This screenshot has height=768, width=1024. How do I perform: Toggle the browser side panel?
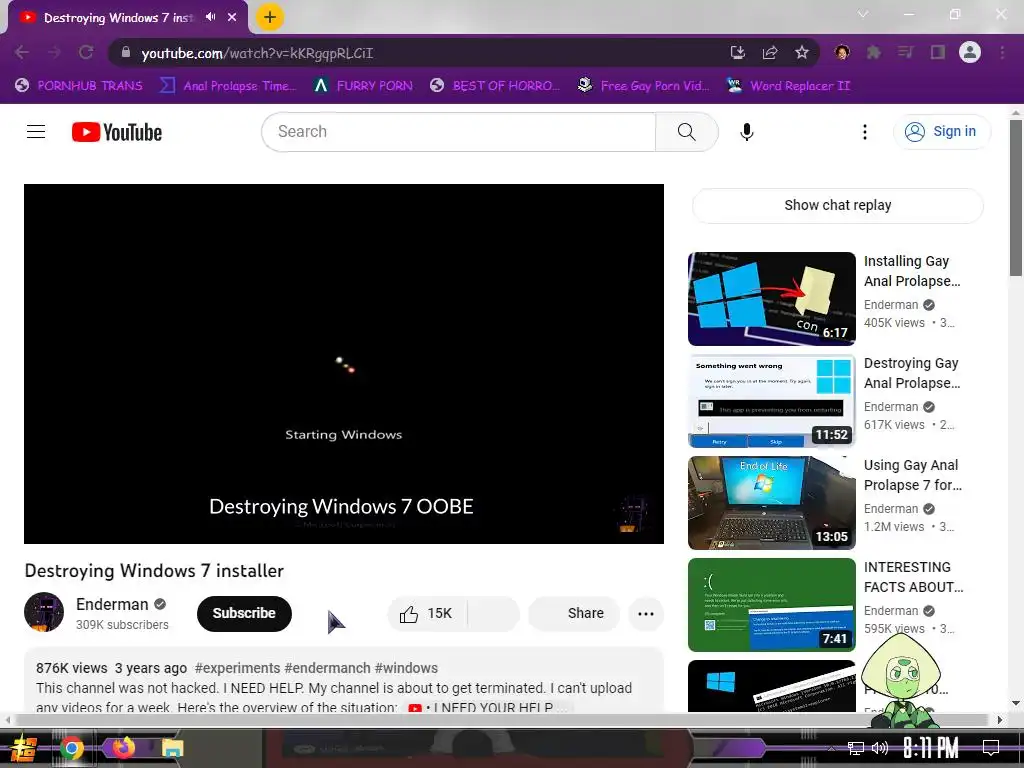[x=938, y=52]
